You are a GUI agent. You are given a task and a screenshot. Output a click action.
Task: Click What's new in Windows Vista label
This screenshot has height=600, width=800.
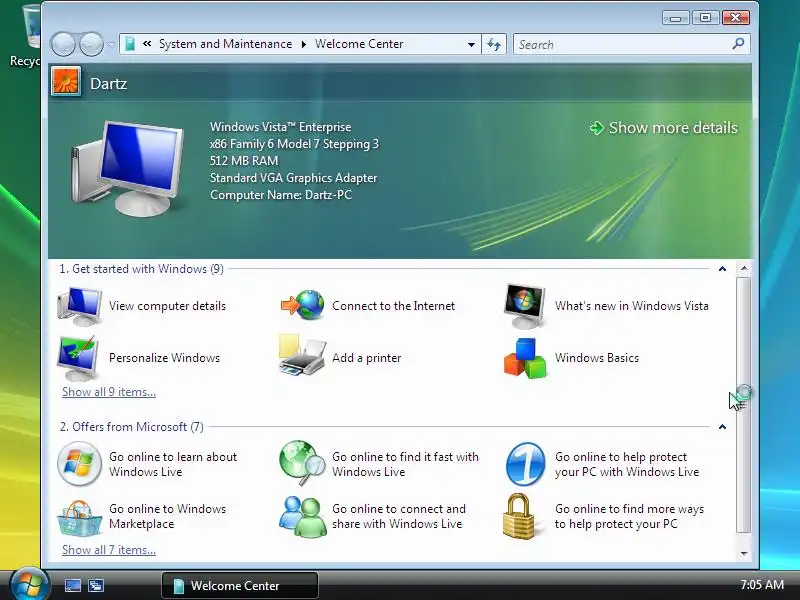pos(632,306)
